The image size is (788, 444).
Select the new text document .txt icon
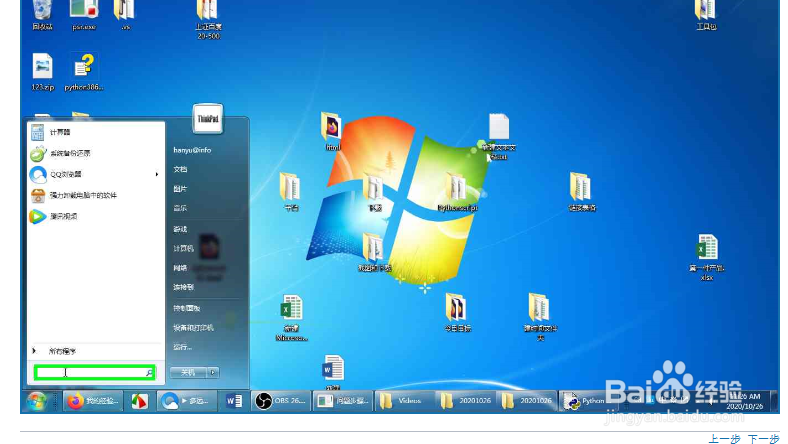(499, 136)
